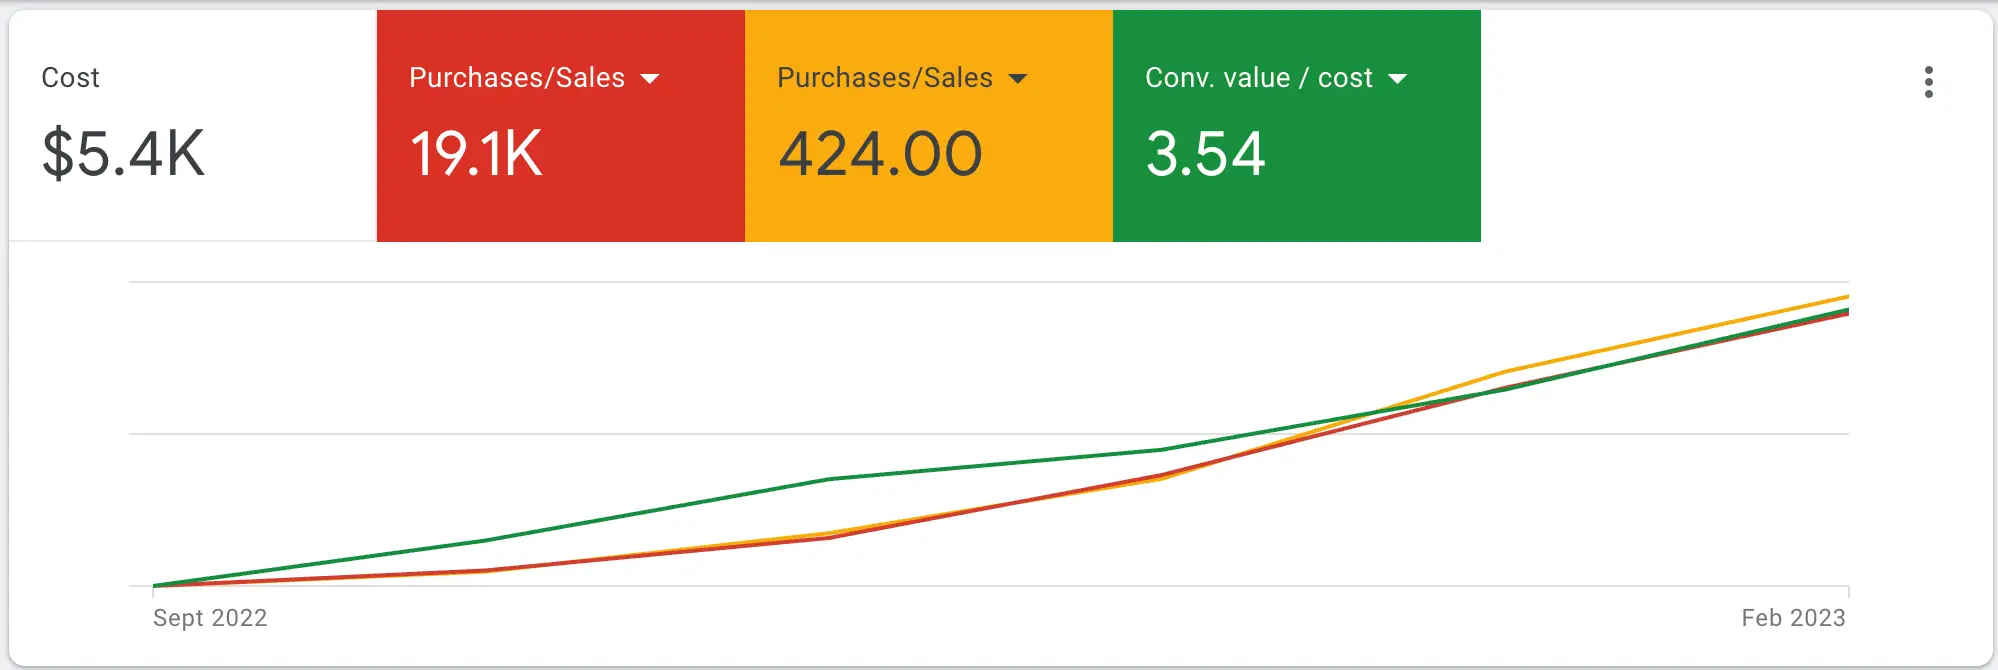The width and height of the screenshot is (1998, 670).
Task: Click the Sept 2022 axis label
Action: 210,618
